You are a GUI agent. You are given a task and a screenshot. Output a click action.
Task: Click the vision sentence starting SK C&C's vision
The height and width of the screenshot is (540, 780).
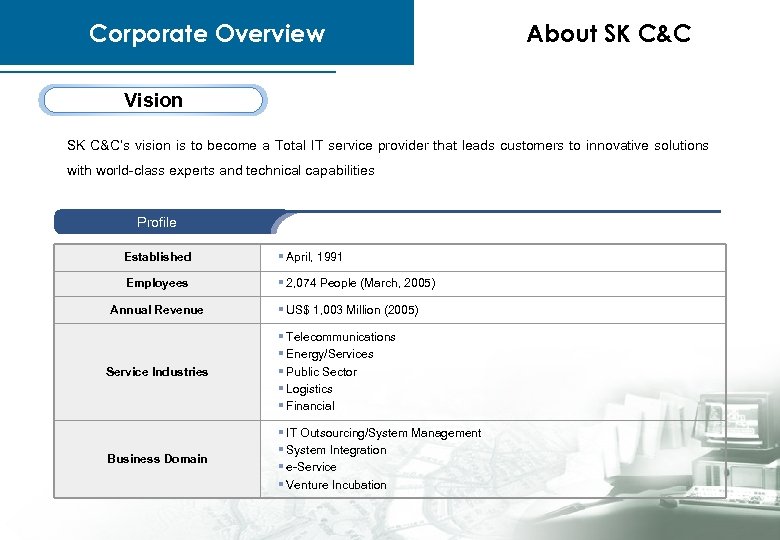coord(388,146)
